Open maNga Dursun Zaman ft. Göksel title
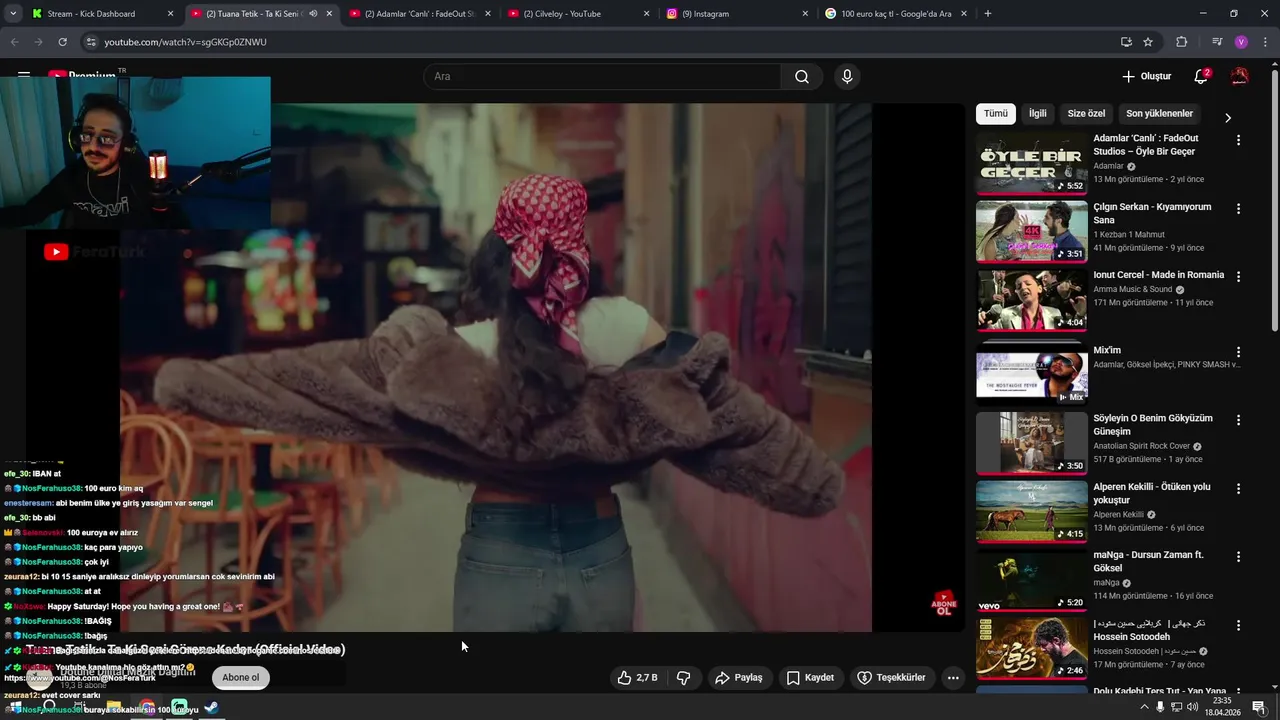The width and height of the screenshot is (1280, 720). click(x=1148, y=561)
